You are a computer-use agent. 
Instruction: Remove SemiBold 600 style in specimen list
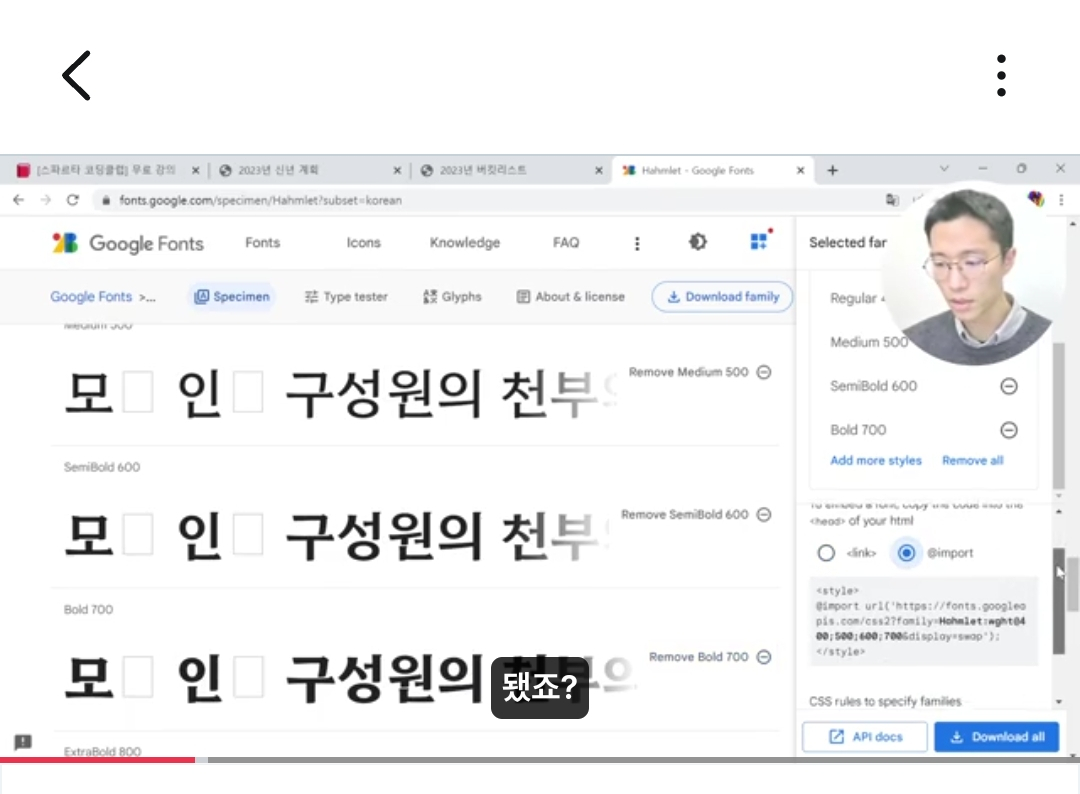(x=764, y=514)
